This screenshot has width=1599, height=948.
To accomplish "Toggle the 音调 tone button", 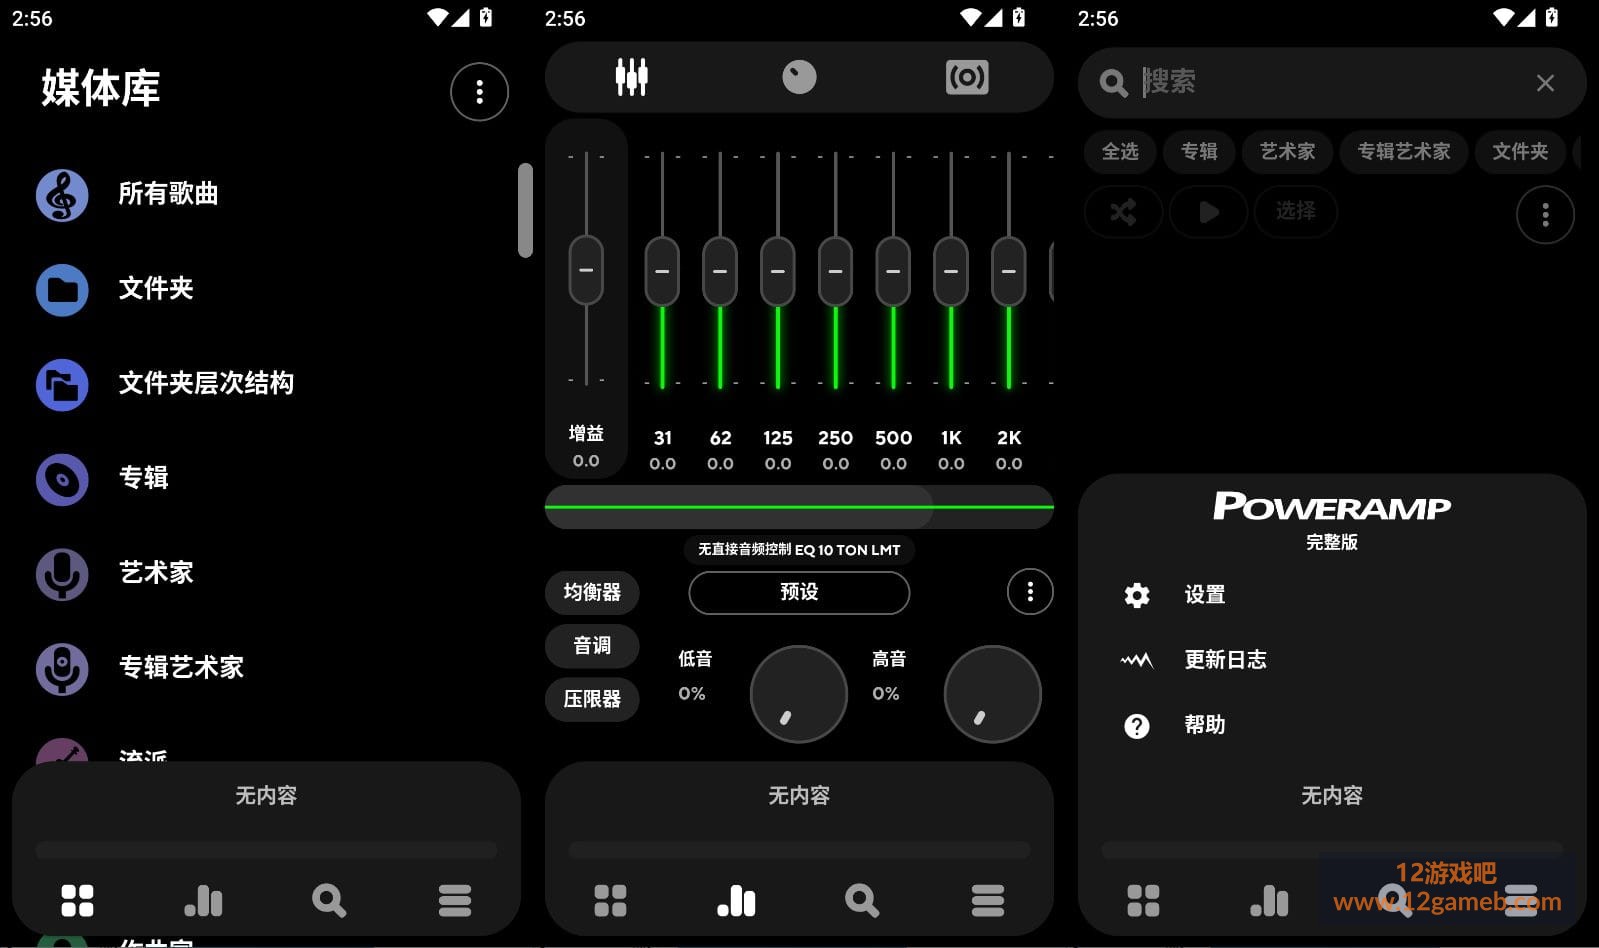I will pos(592,645).
